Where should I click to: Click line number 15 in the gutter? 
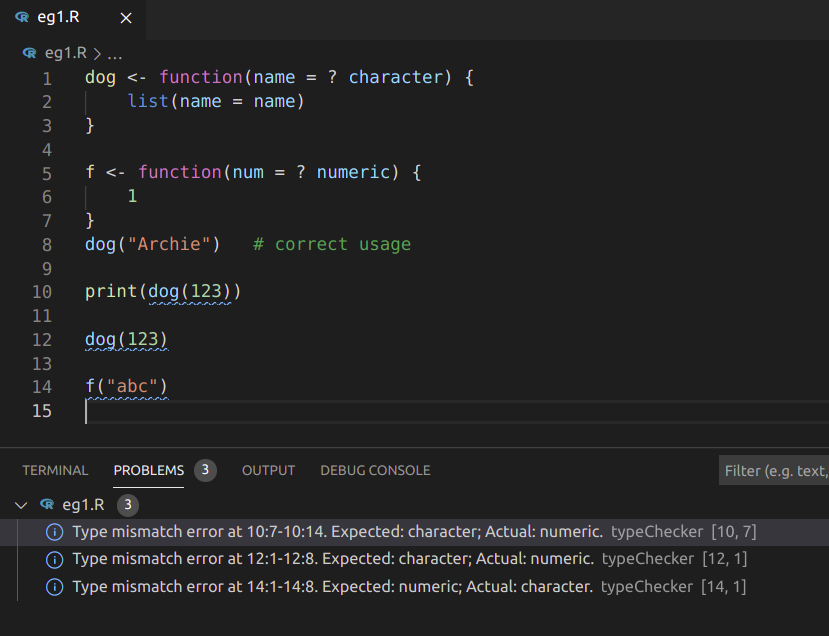pyautogui.click(x=42, y=411)
